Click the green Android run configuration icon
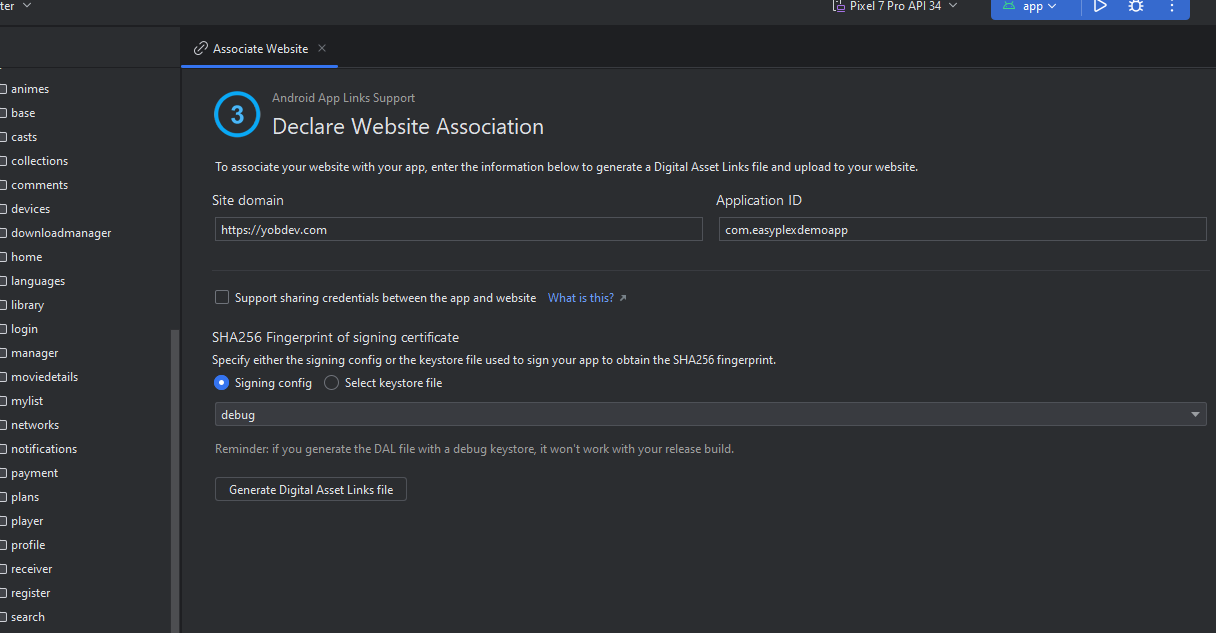Screen dimensions: 1216x633 tap(1009, 6)
